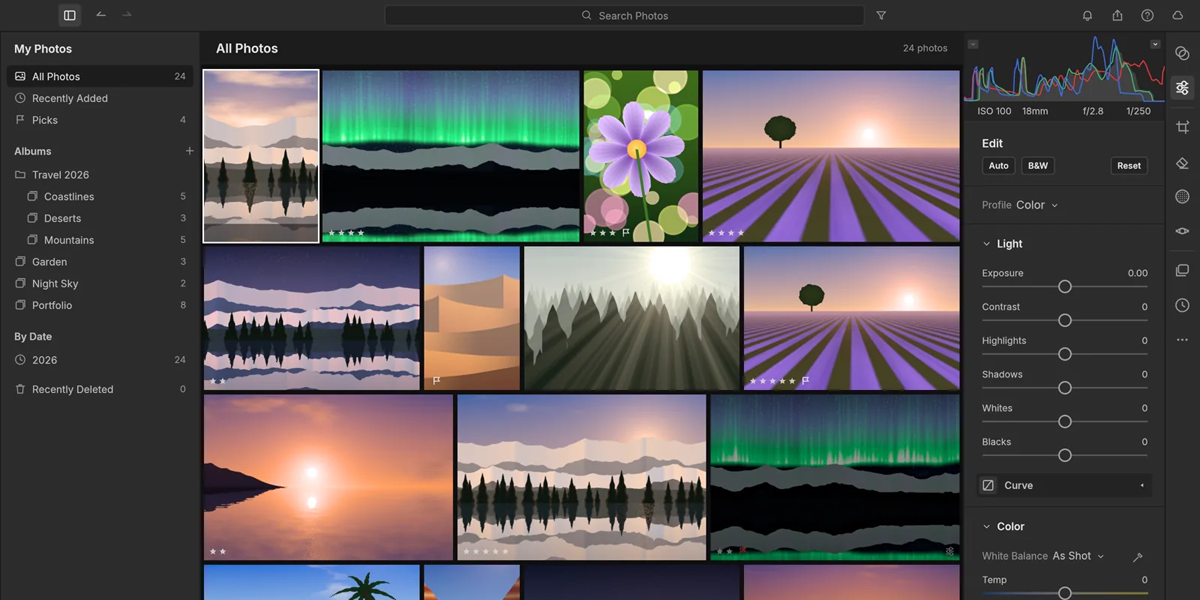Toggle pick flag on sand dunes photo

point(436,381)
